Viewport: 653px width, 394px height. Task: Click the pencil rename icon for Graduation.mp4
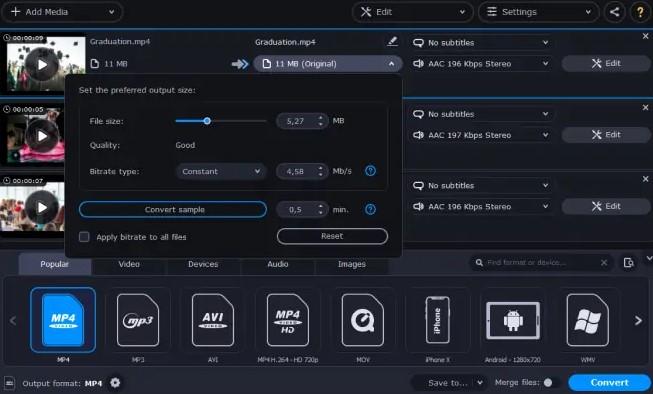(392, 42)
